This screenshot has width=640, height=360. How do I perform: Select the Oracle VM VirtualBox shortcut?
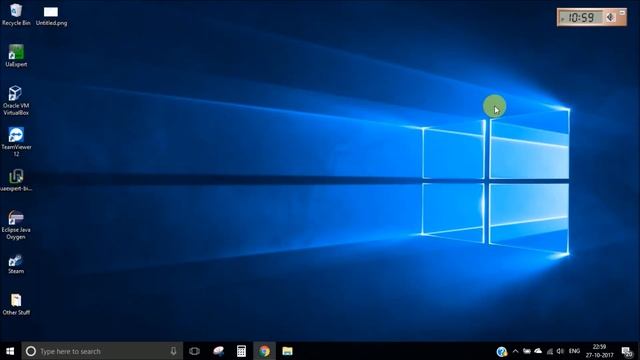click(16, 100)
